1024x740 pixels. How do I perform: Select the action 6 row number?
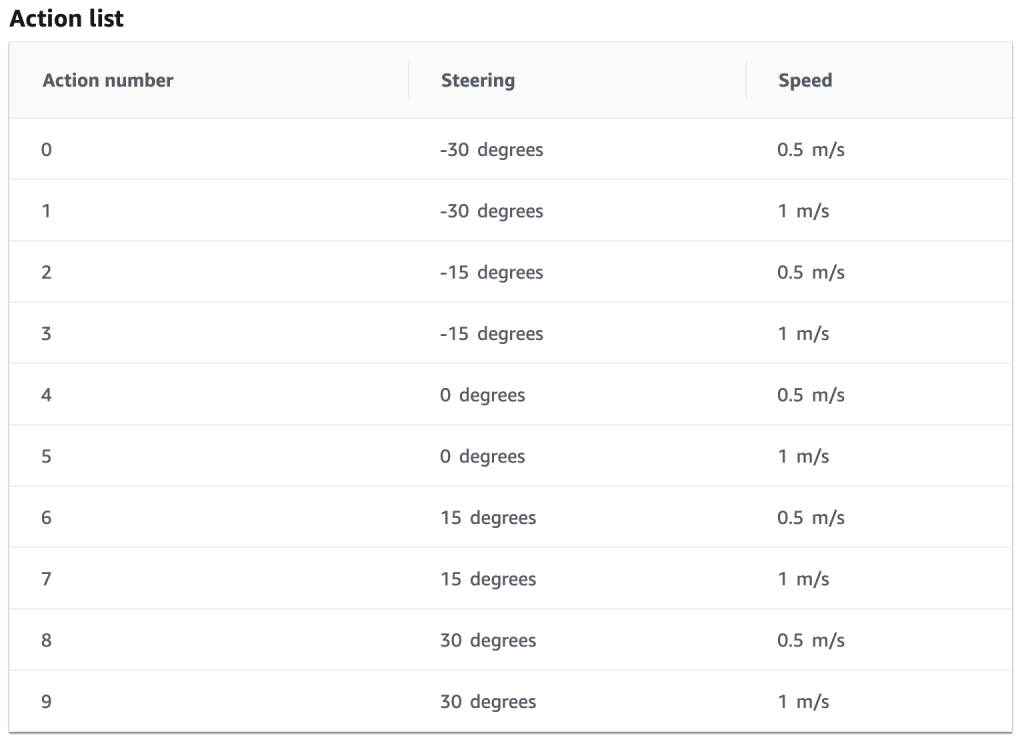coord(46,518)
